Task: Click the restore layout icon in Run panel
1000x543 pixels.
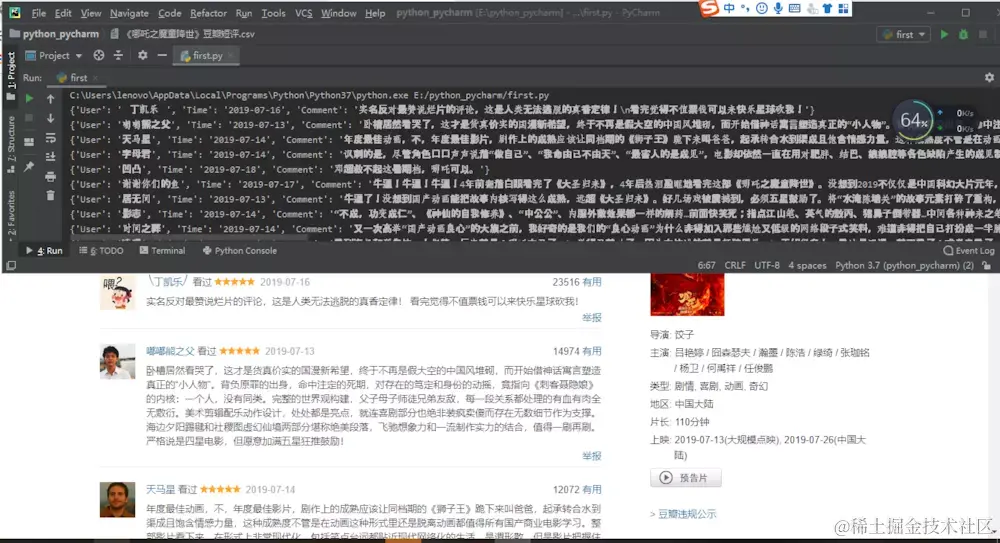Action: pyautogui.click(x=29, y=142)
